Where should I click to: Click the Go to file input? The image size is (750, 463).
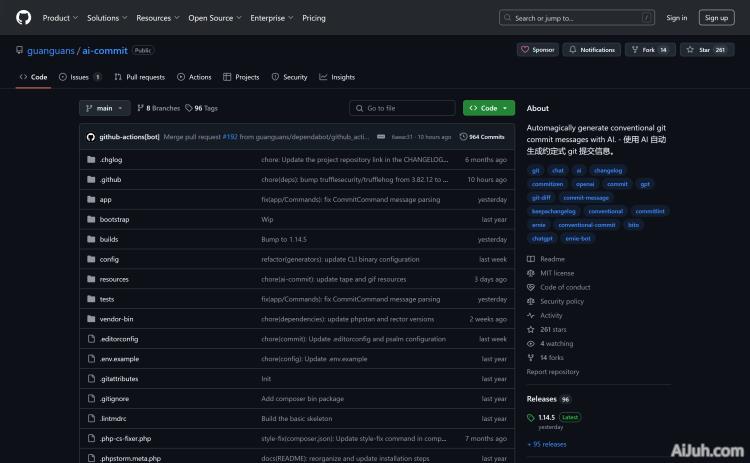(402, 108)
